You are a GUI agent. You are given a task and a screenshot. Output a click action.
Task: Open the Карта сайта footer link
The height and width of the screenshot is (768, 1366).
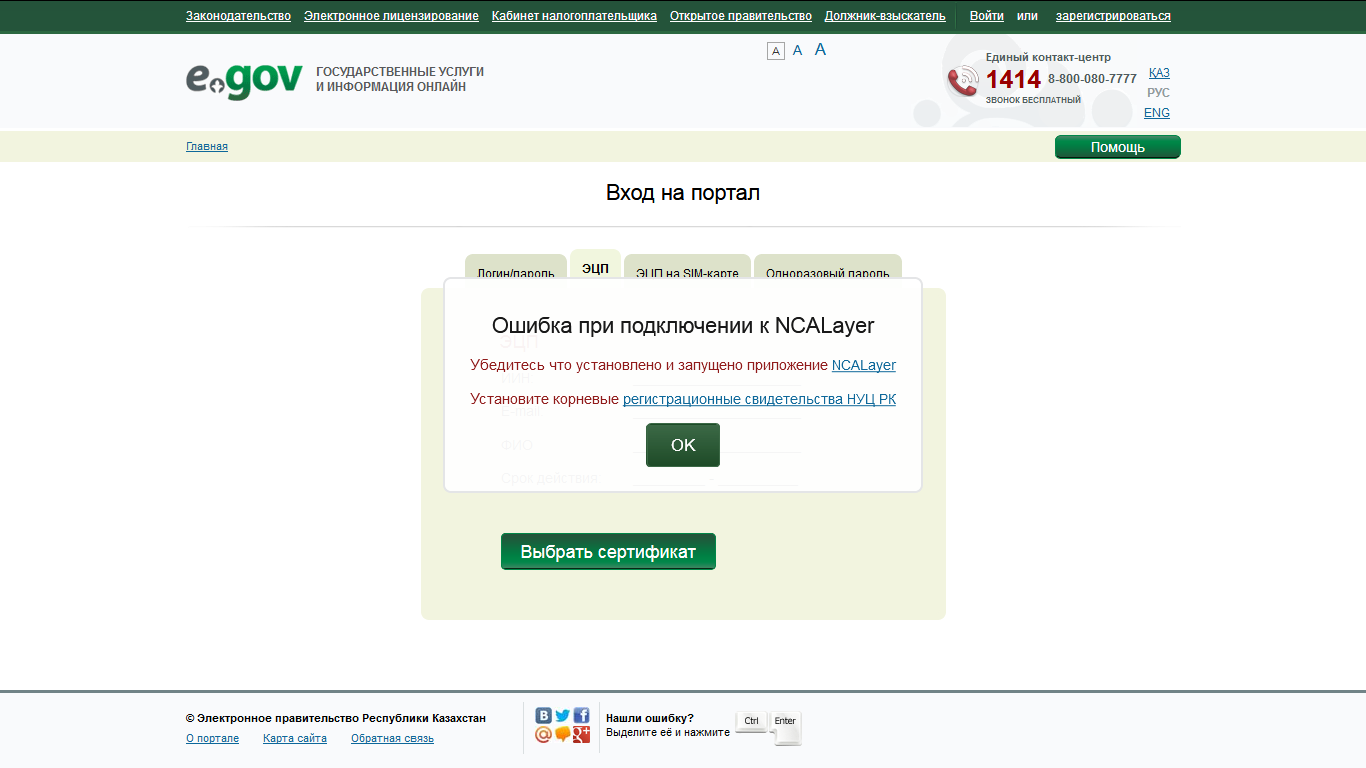tap(295, 738)
